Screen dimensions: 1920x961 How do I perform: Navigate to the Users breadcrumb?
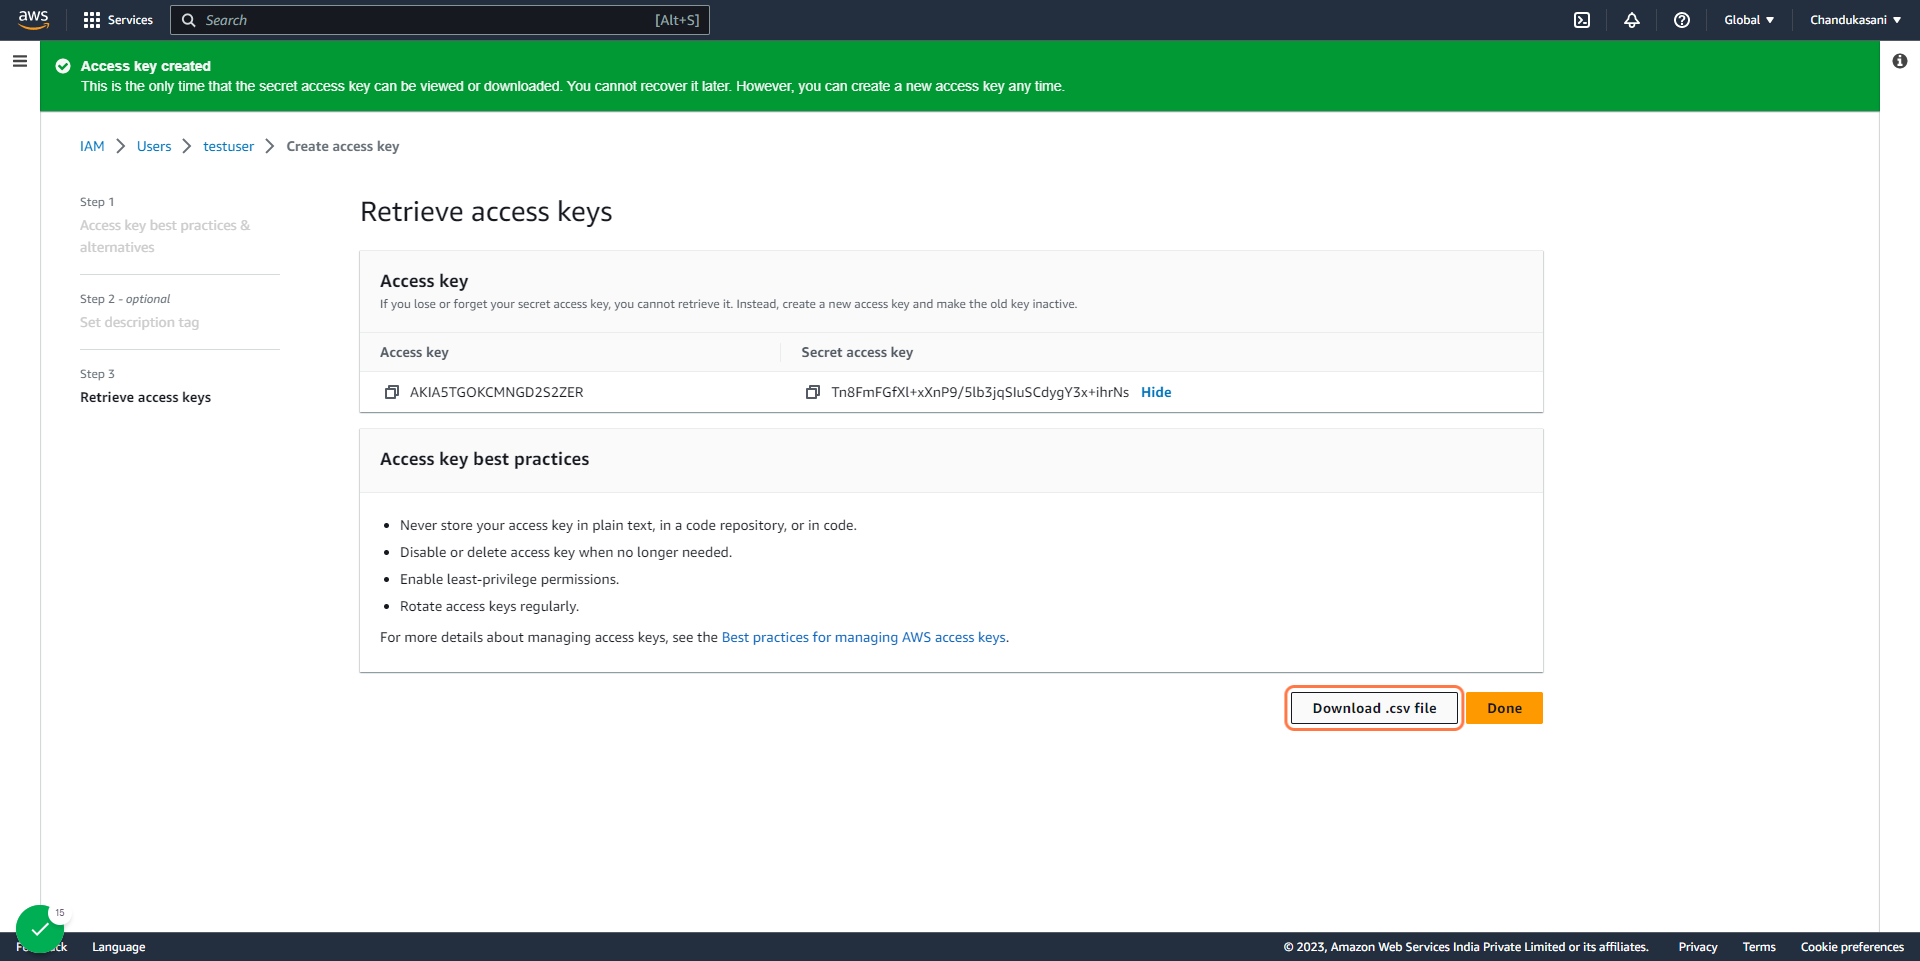click(154, 146)
